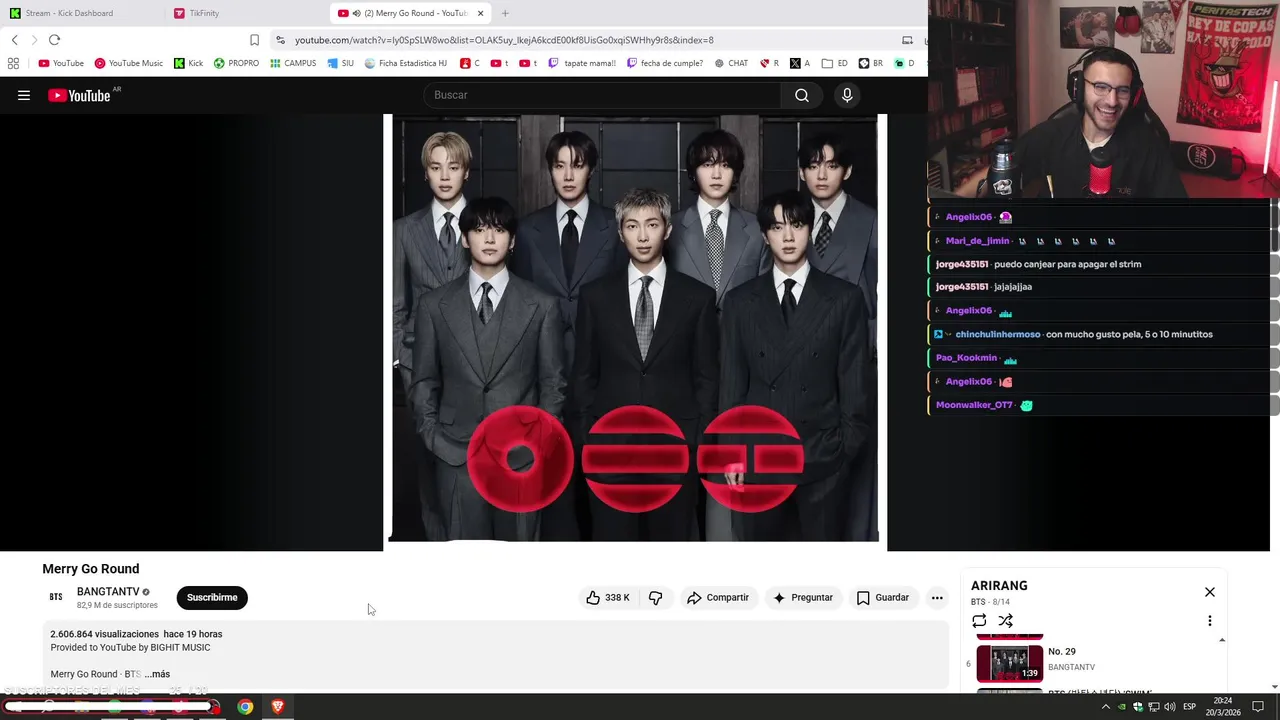Dislike the Merry Go Round video
The height and width of the screenshot is (720, 1280).
click(656, 597)
